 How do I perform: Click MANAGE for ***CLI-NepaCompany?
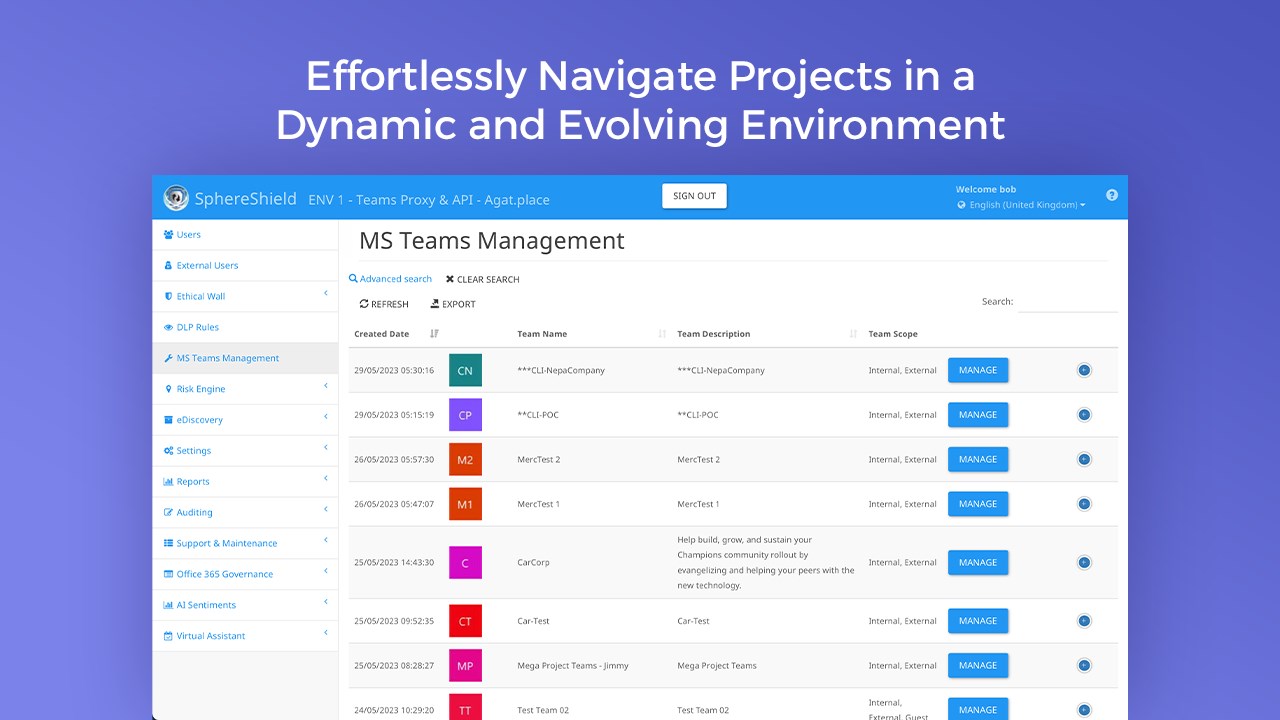click(x=978, y=370)
